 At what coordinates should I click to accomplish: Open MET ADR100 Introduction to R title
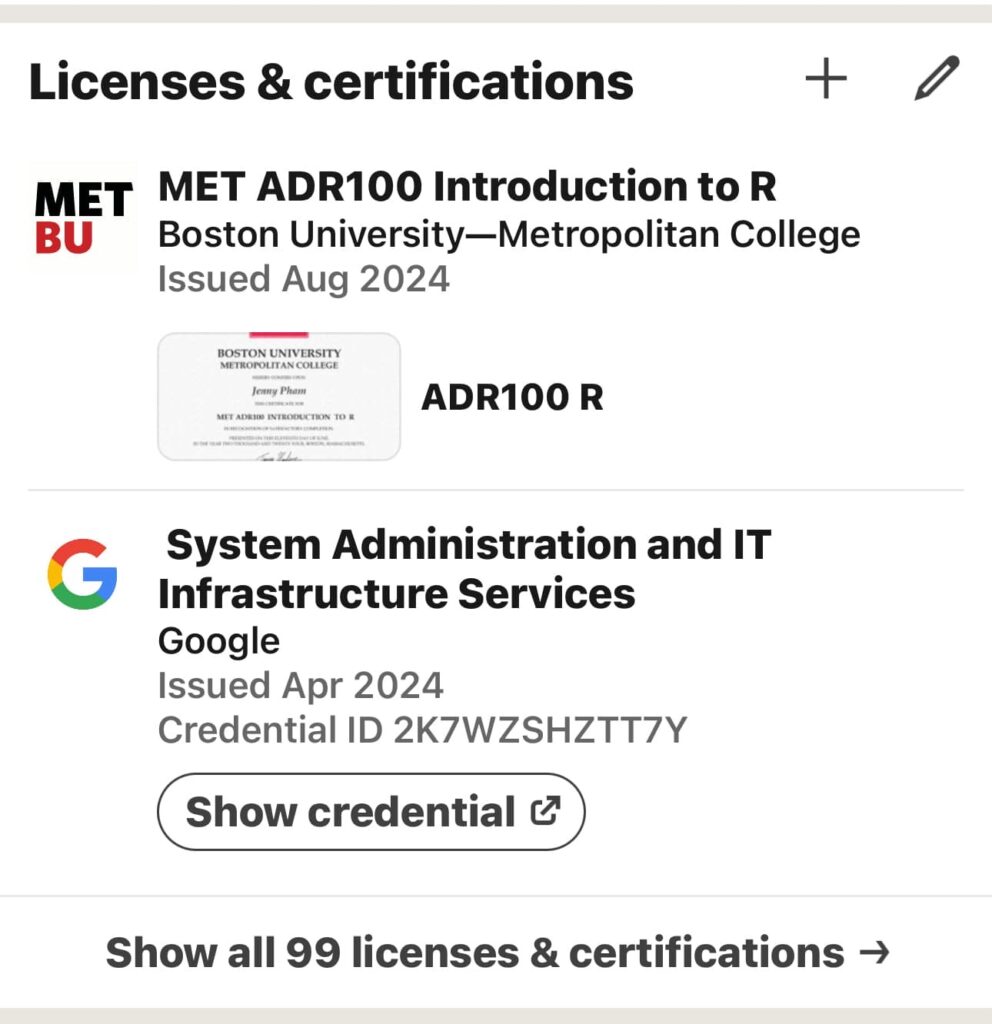(x=468, y=187)
